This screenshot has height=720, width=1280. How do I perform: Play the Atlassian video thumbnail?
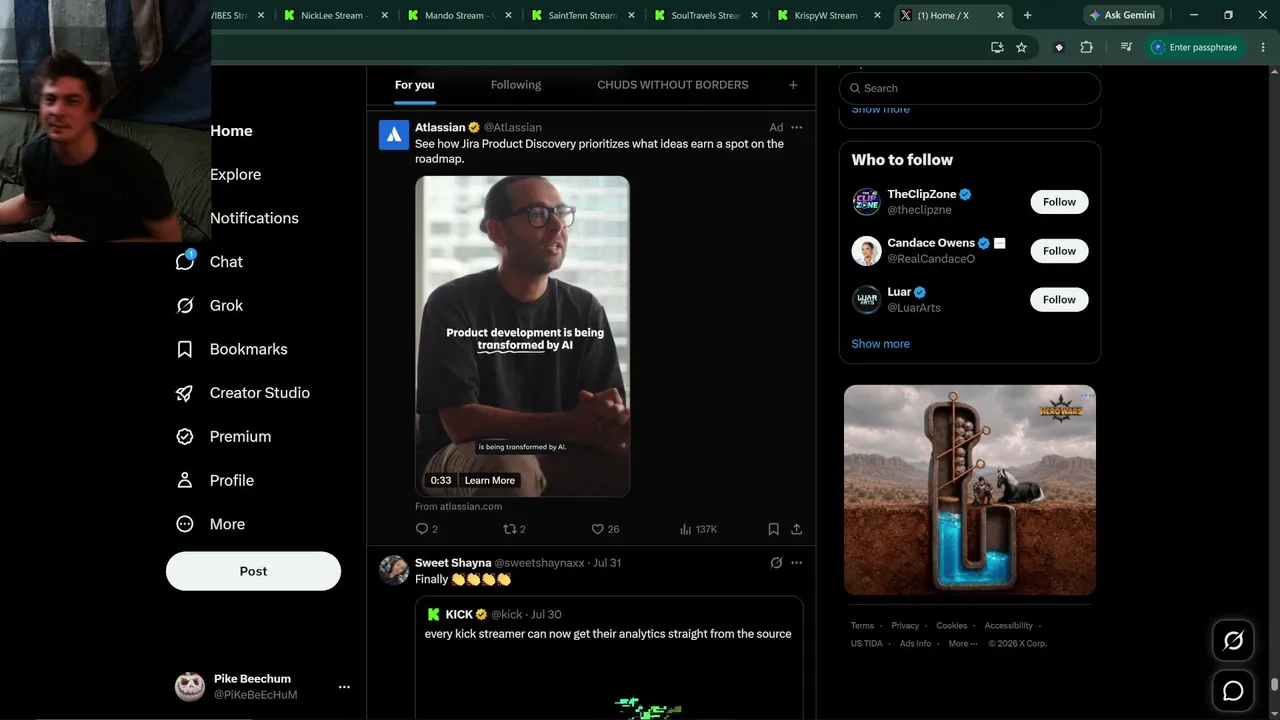(x=522, y=336)
